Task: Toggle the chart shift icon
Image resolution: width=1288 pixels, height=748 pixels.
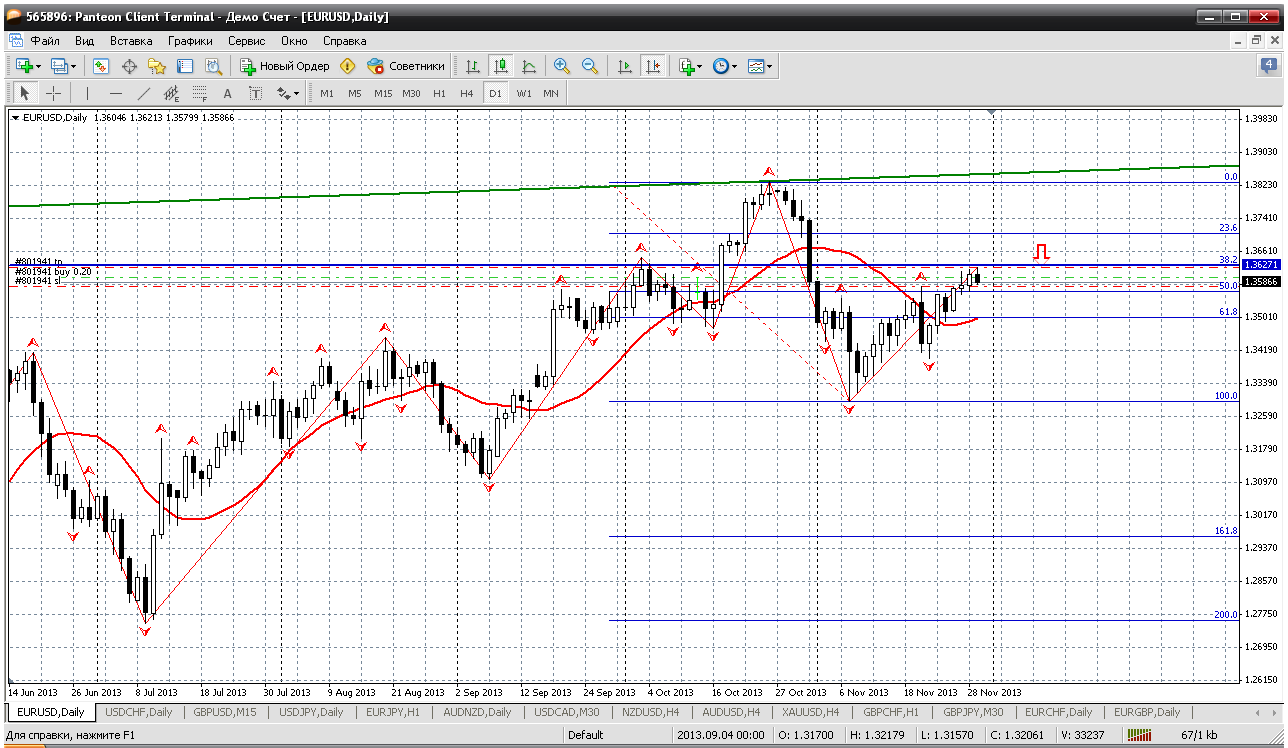Action: 653,66
